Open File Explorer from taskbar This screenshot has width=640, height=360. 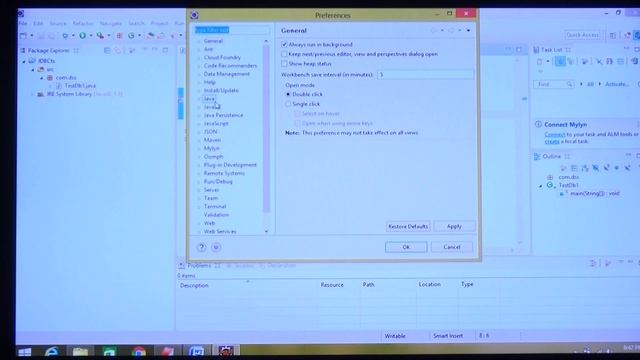(x=80, y=352)
